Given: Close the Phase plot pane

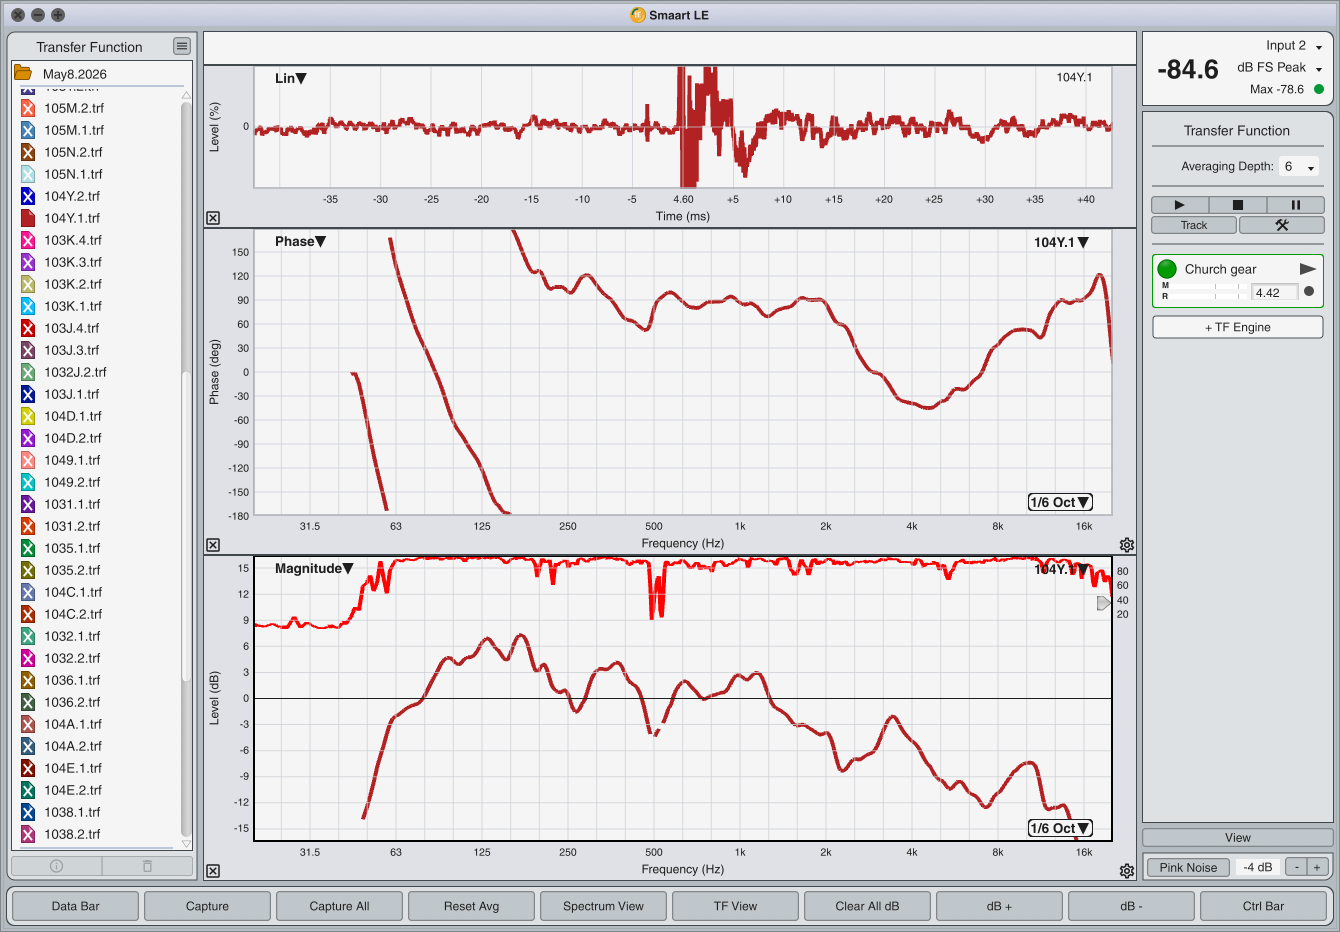Looking at the screenshot, I should pos(213,545).
